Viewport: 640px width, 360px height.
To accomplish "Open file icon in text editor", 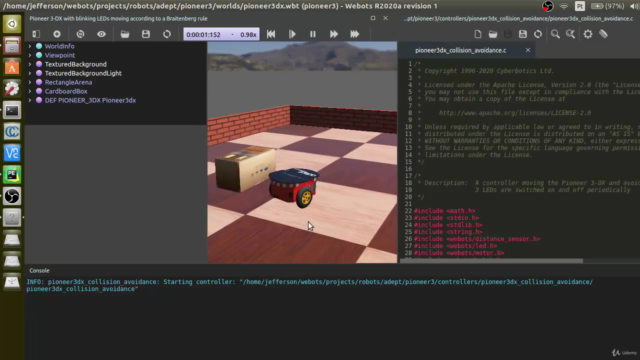I will pyautogui.click(x=493, y=34).
